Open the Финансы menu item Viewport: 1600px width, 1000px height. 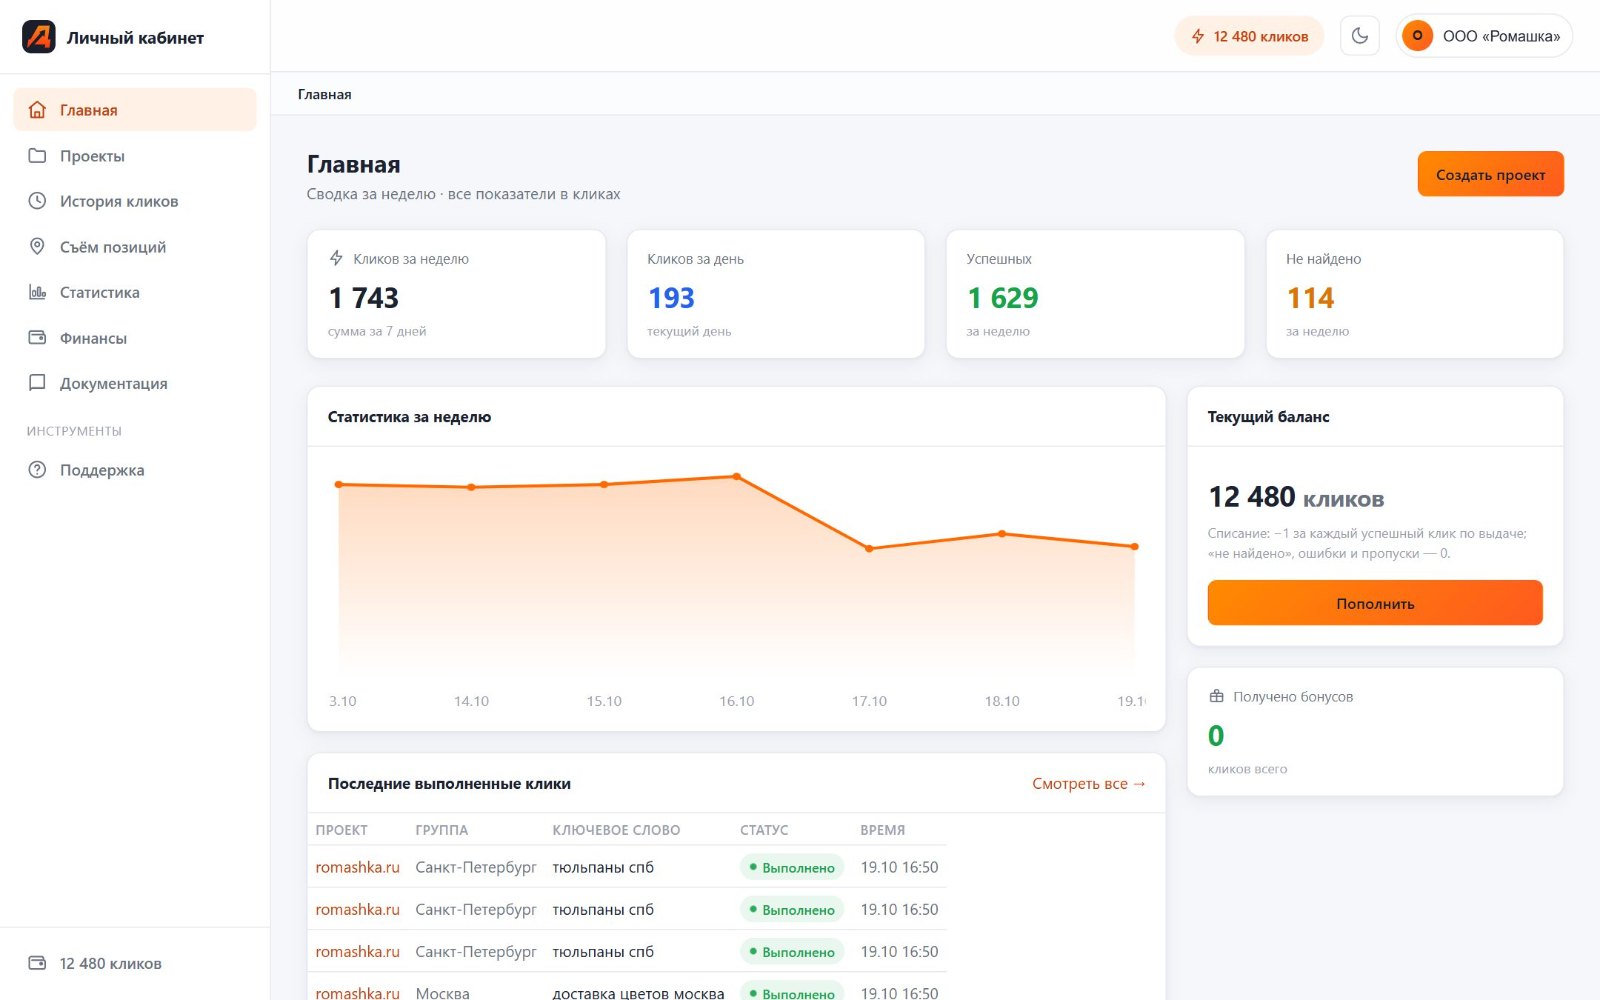[x=135, y=338]
